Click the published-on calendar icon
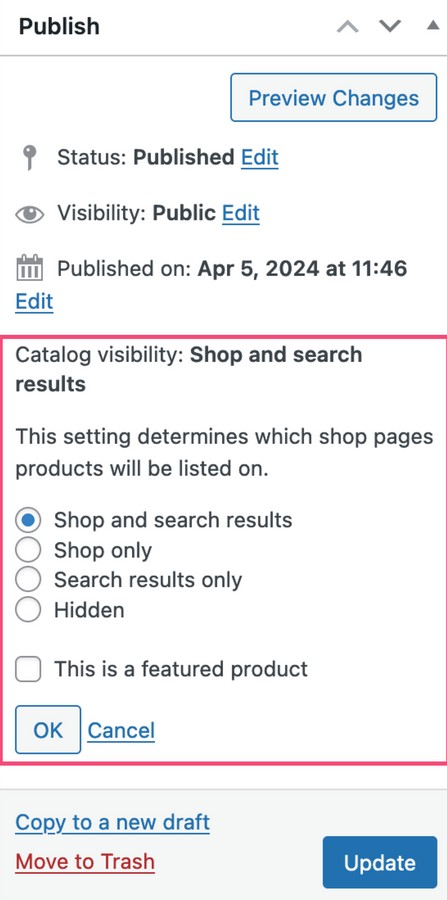This screenshot has width=447, height=900. click(29, 268)
